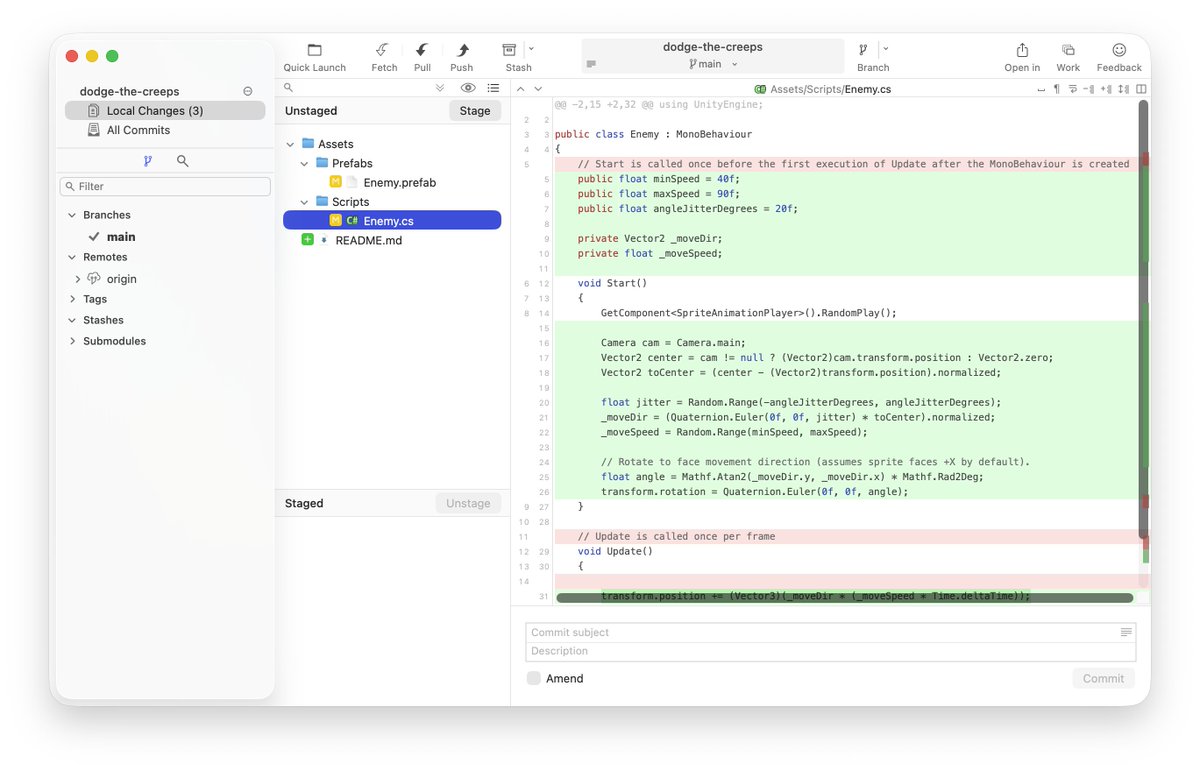Expand the Stashes section

[72, 320]
